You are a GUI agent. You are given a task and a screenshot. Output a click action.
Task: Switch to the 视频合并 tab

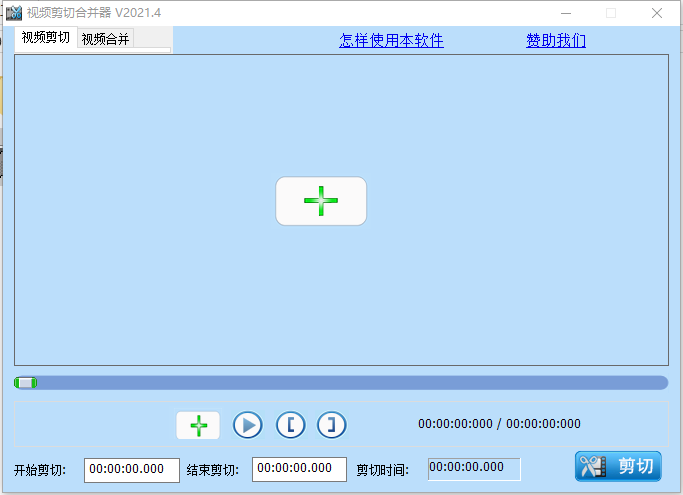coord(105,39)
